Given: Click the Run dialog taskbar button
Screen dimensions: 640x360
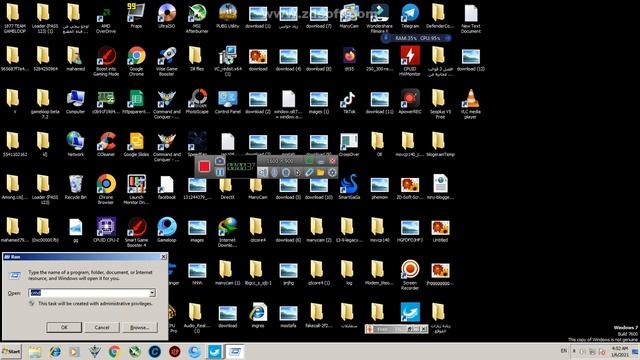Looking at the screenshot, I should [x=235, y=351].
